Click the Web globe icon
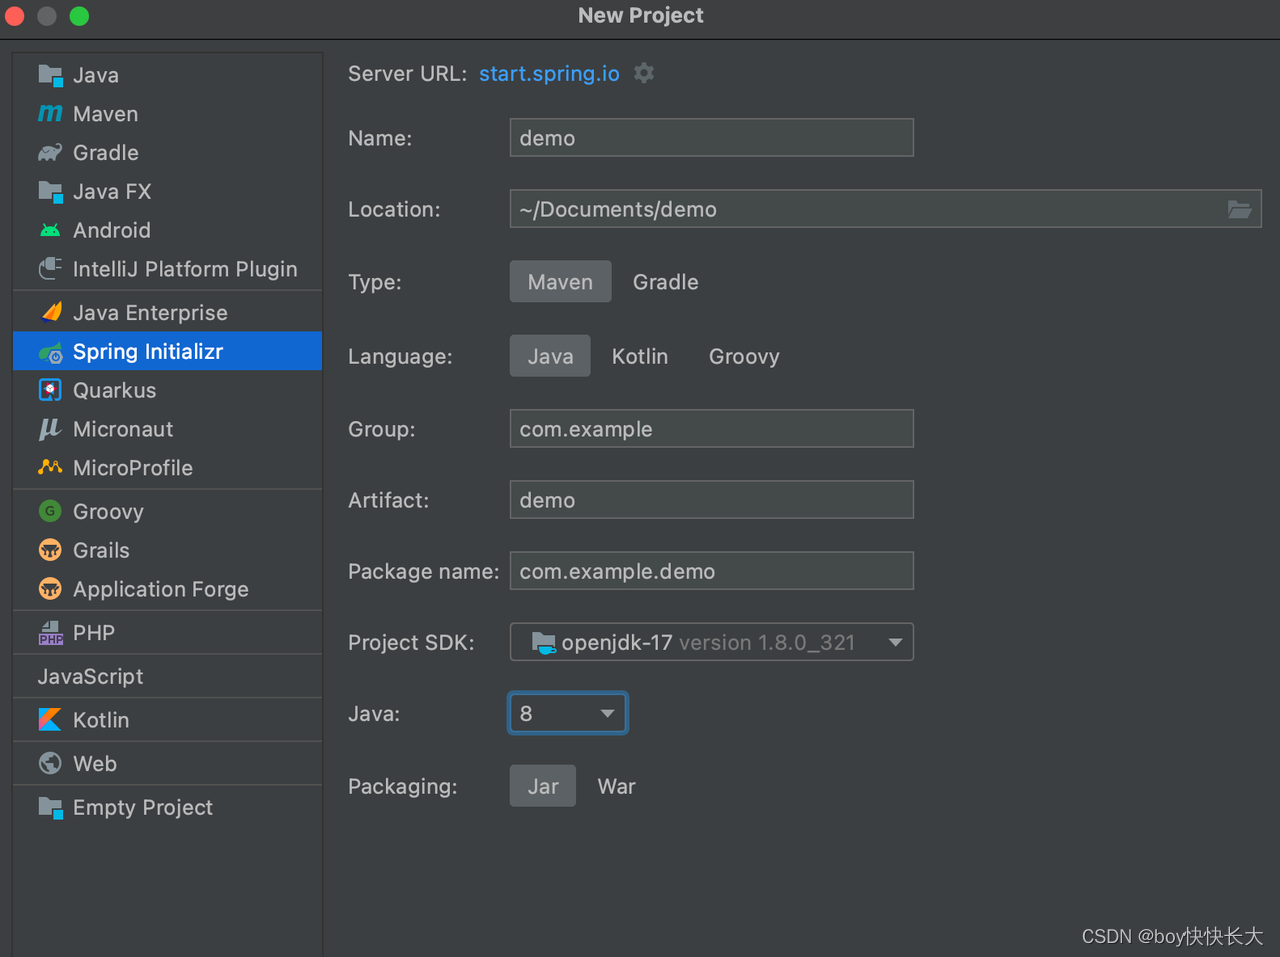The image size is (1280, 957). click(50, 763)
